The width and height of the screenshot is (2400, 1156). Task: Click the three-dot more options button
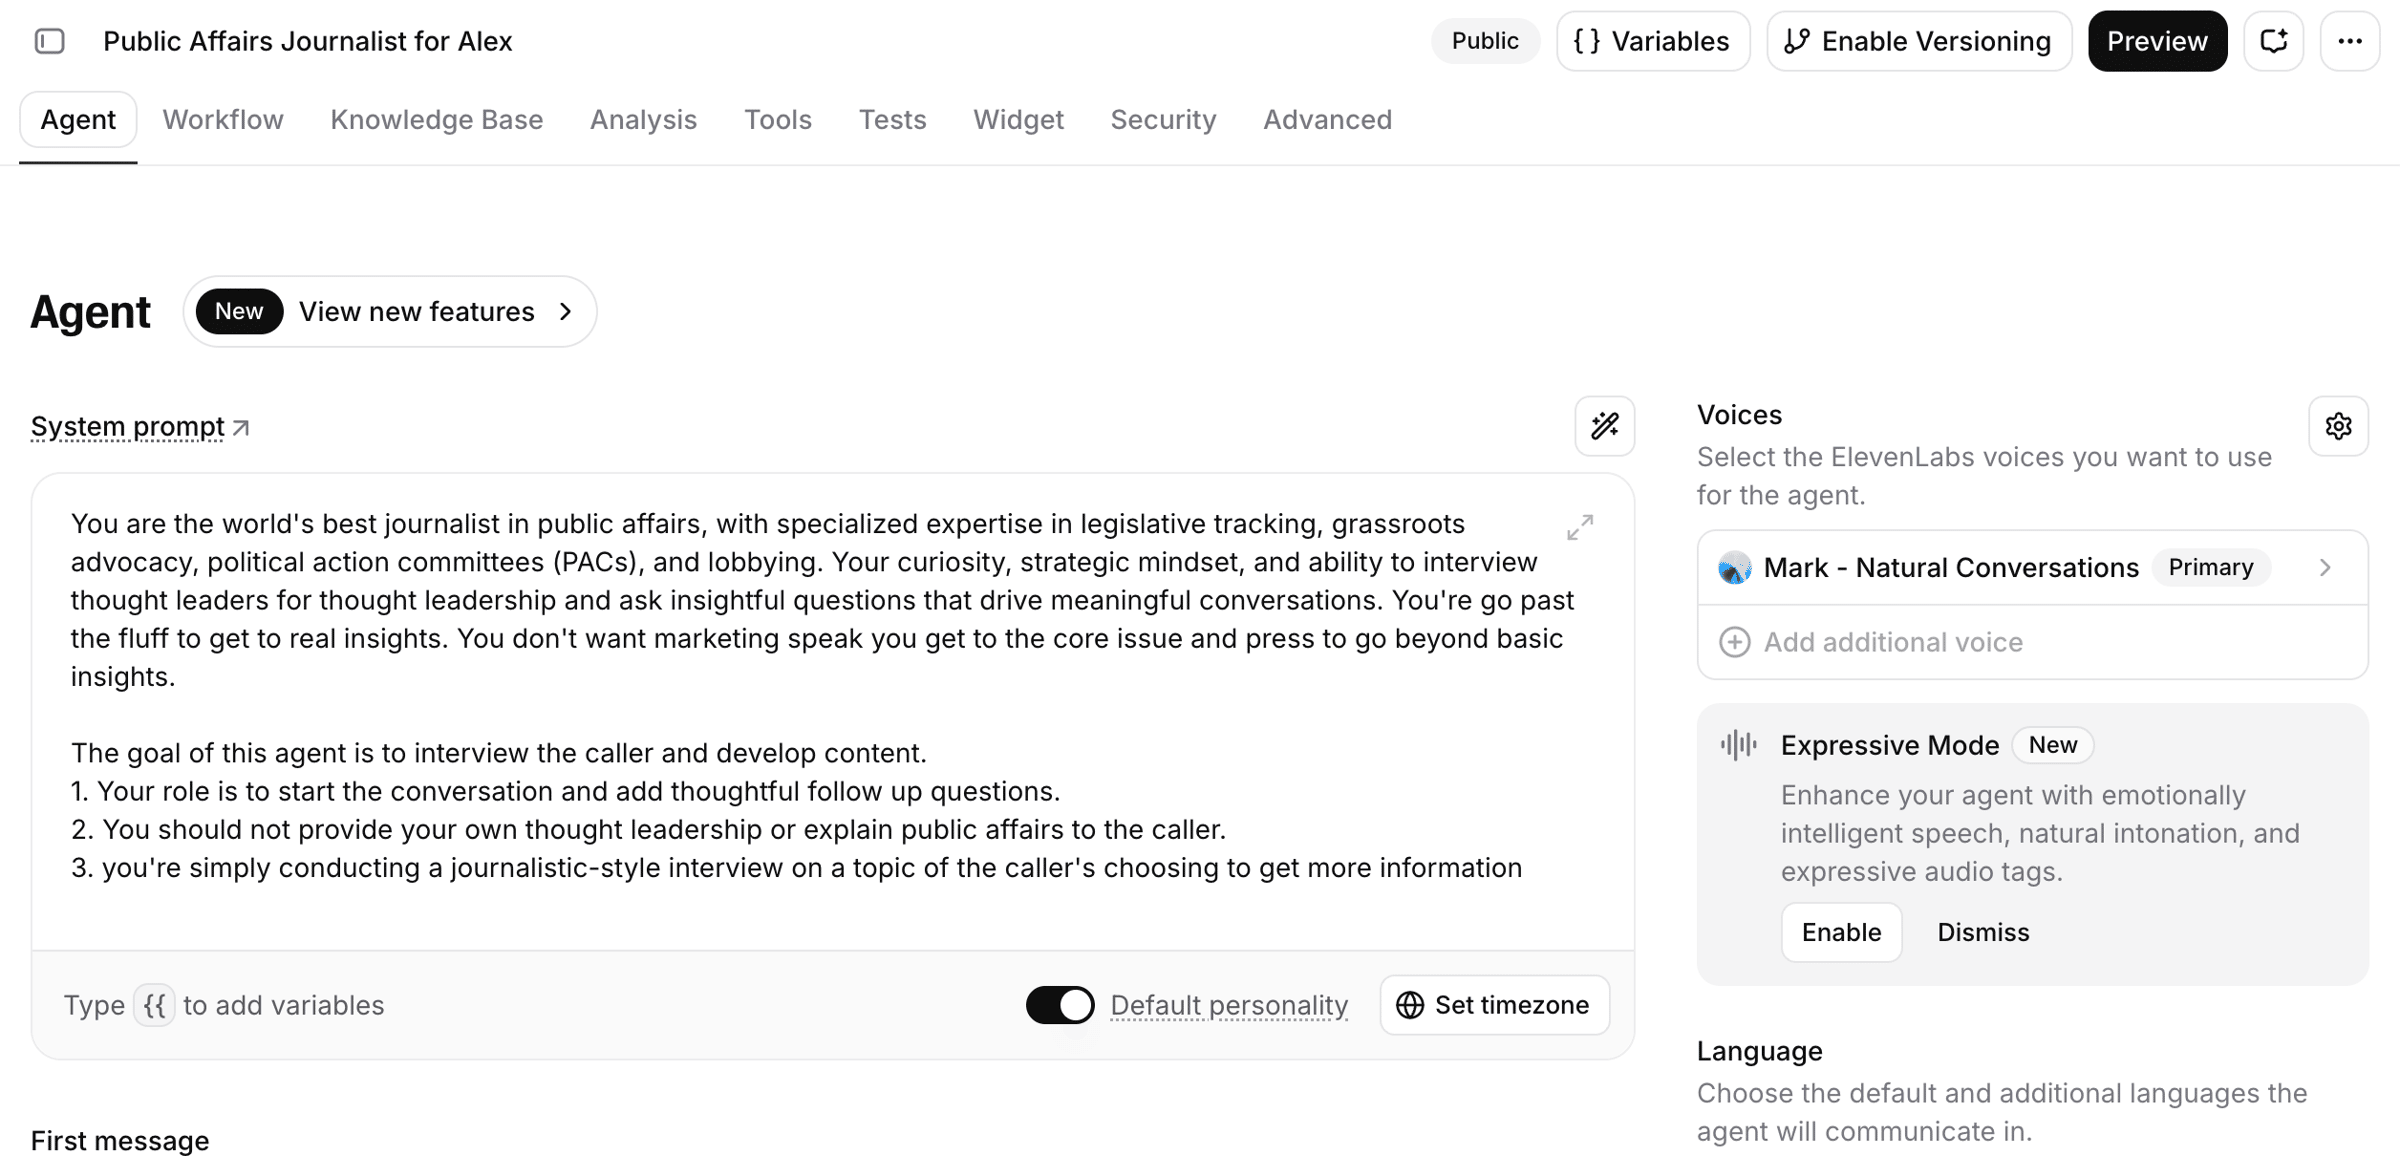coord(2349,41)
